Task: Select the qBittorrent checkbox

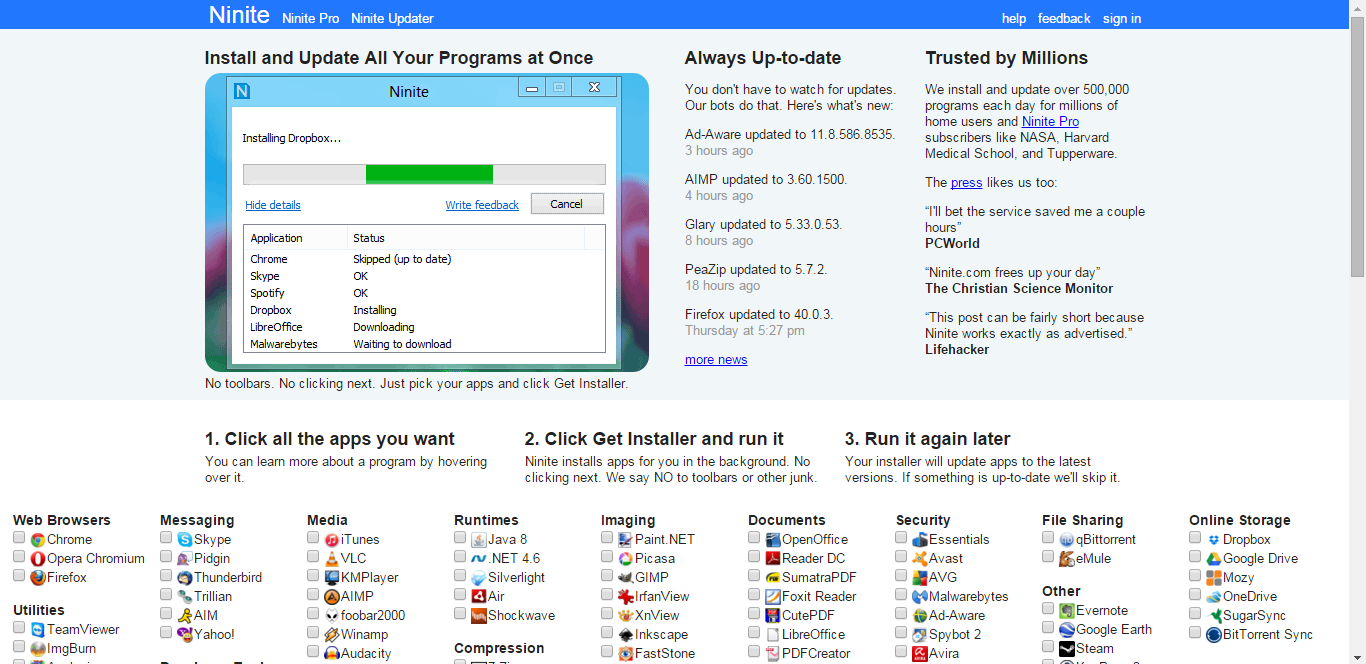Action: tap(1049, 538)
